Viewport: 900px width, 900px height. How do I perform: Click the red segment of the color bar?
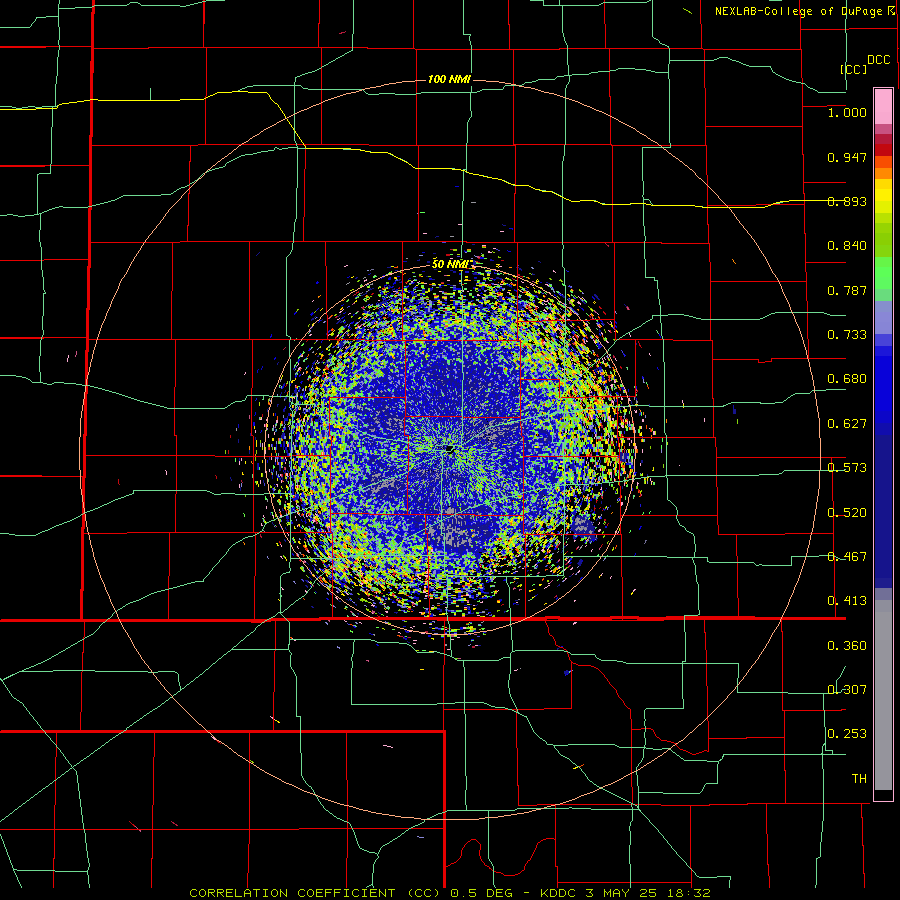click(883, 150)
